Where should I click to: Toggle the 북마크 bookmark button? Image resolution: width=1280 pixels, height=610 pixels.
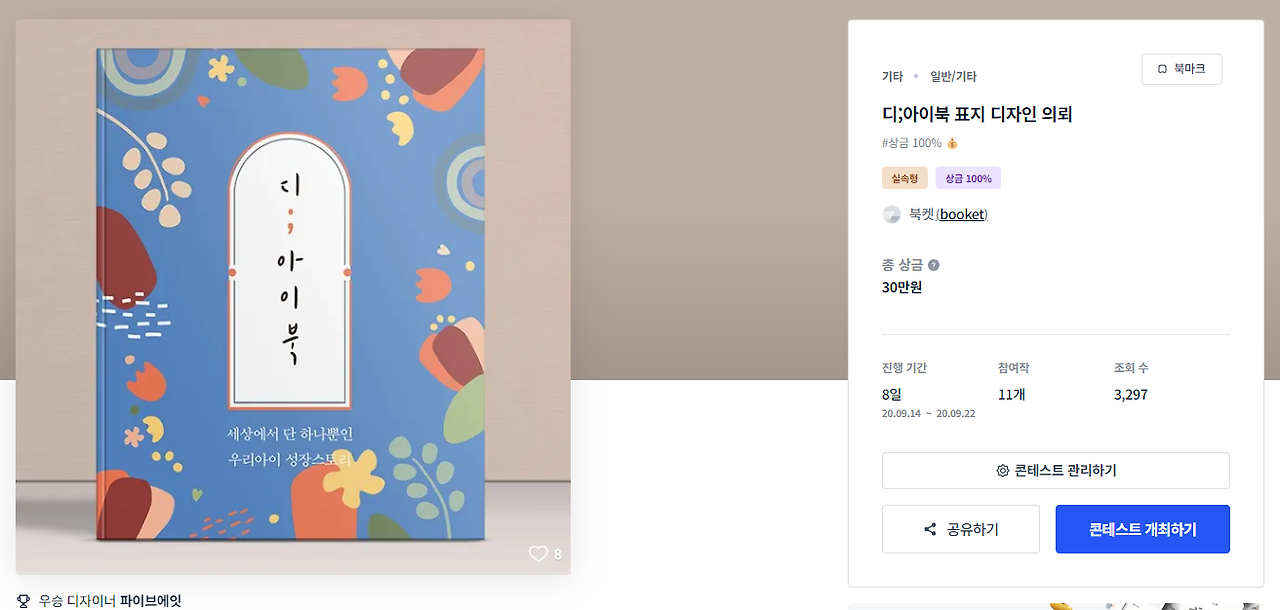pyautogui.click(x=1181, y=69)
